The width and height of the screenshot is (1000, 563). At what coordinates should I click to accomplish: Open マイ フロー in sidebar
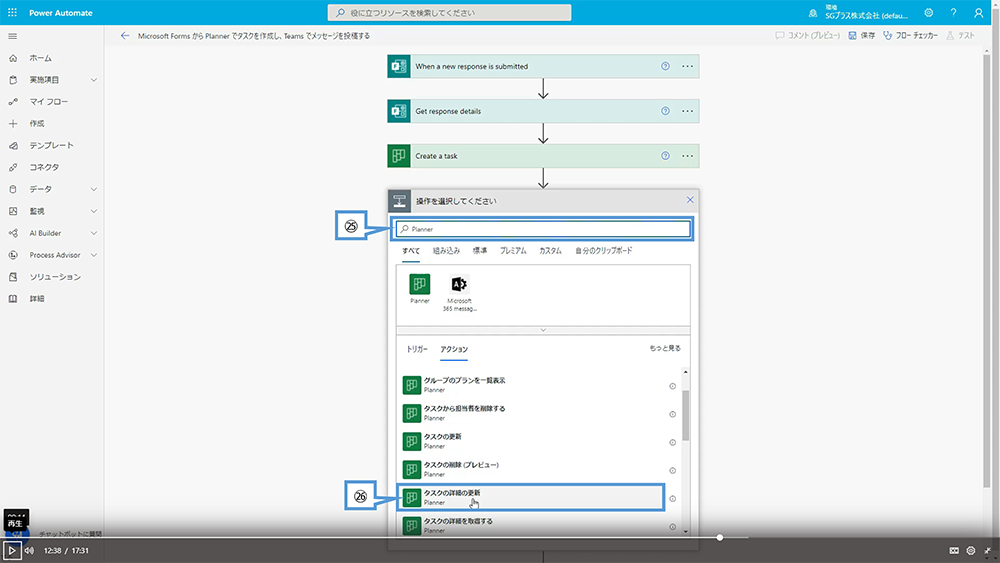tap(48, 101)
